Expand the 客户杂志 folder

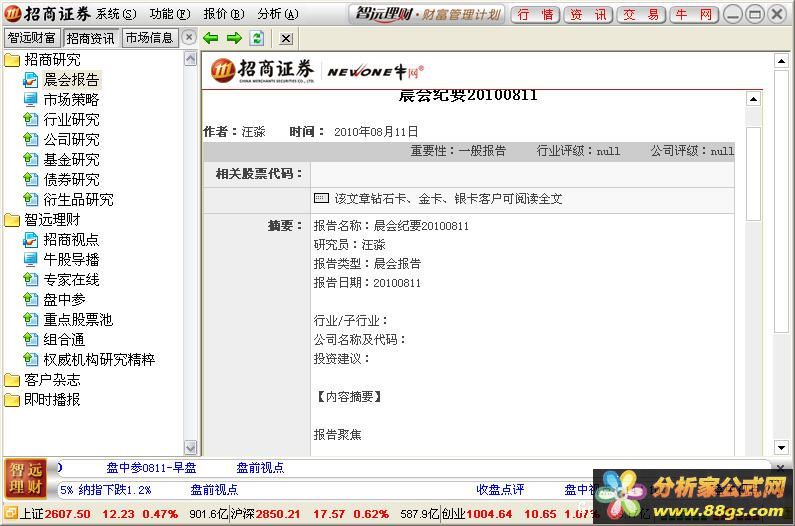coord(12,380)
